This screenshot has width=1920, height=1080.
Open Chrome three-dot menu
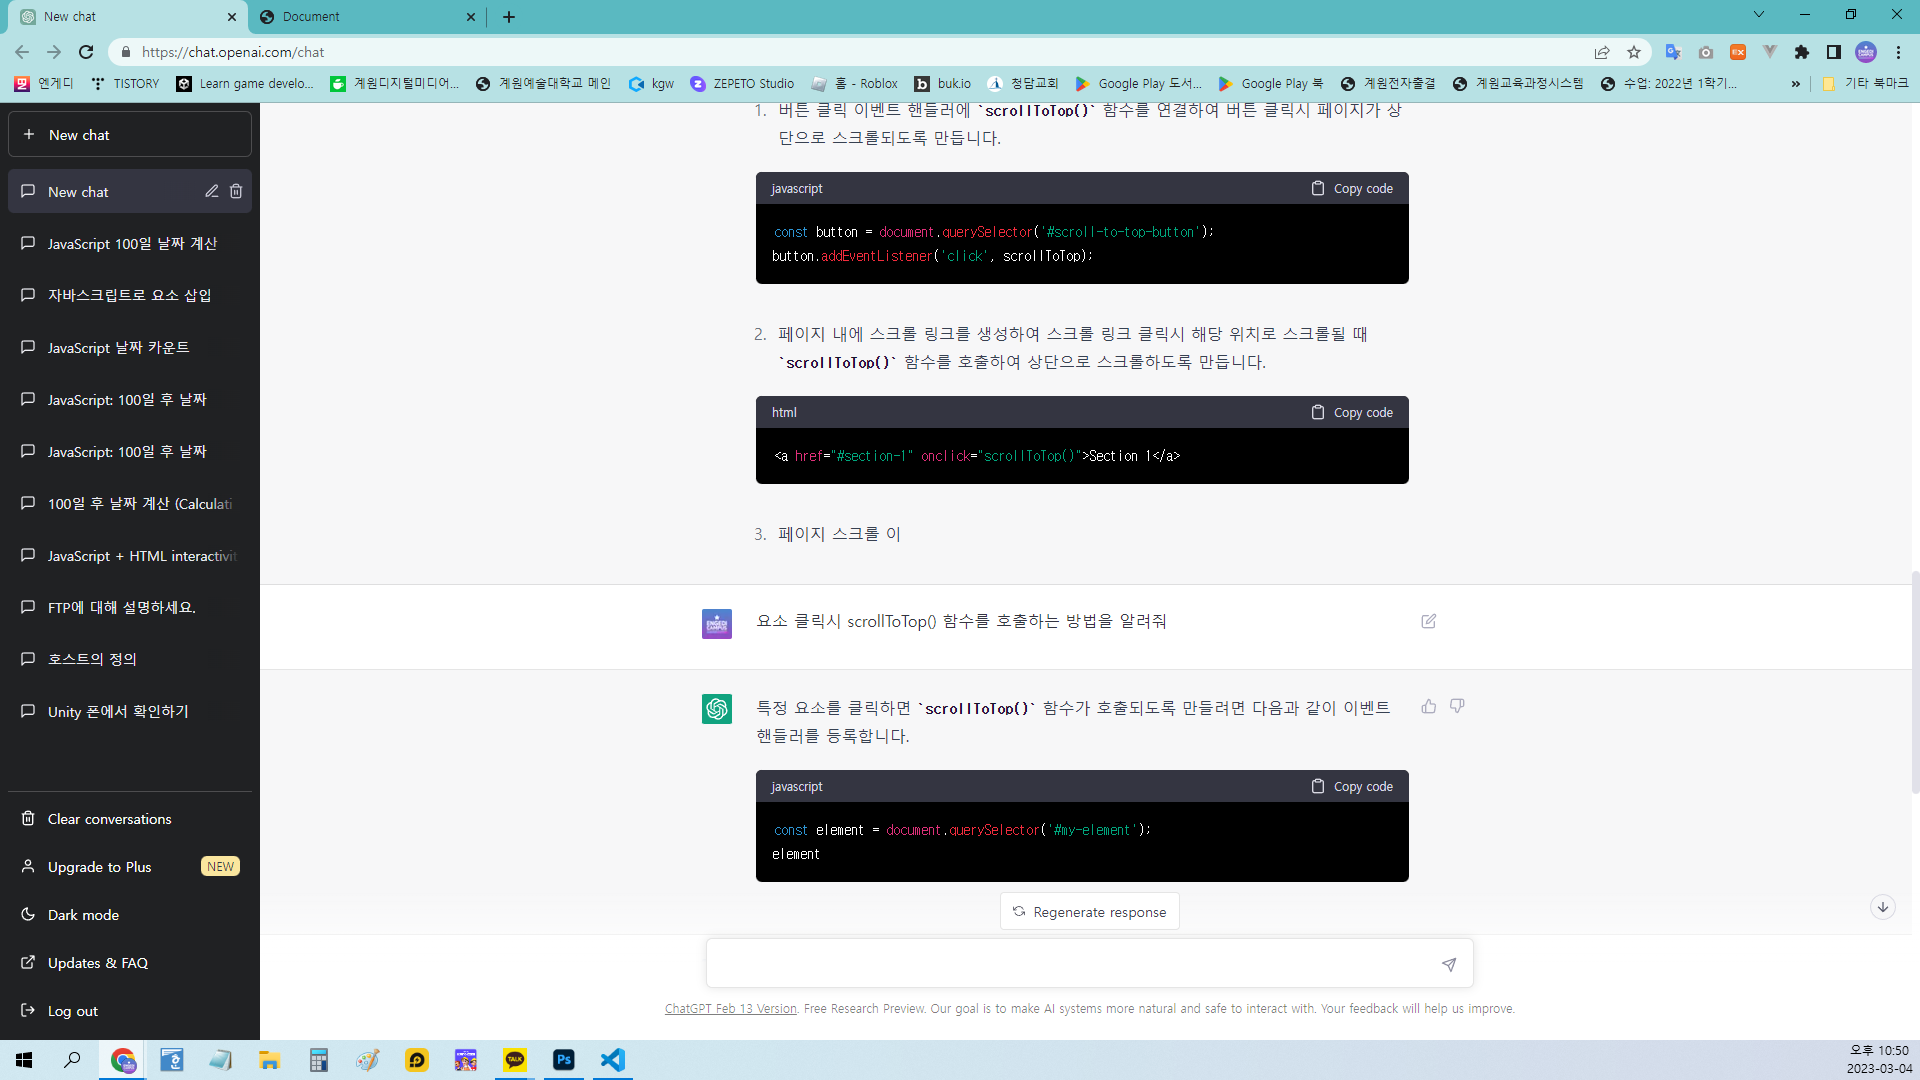pos(1898,52)
